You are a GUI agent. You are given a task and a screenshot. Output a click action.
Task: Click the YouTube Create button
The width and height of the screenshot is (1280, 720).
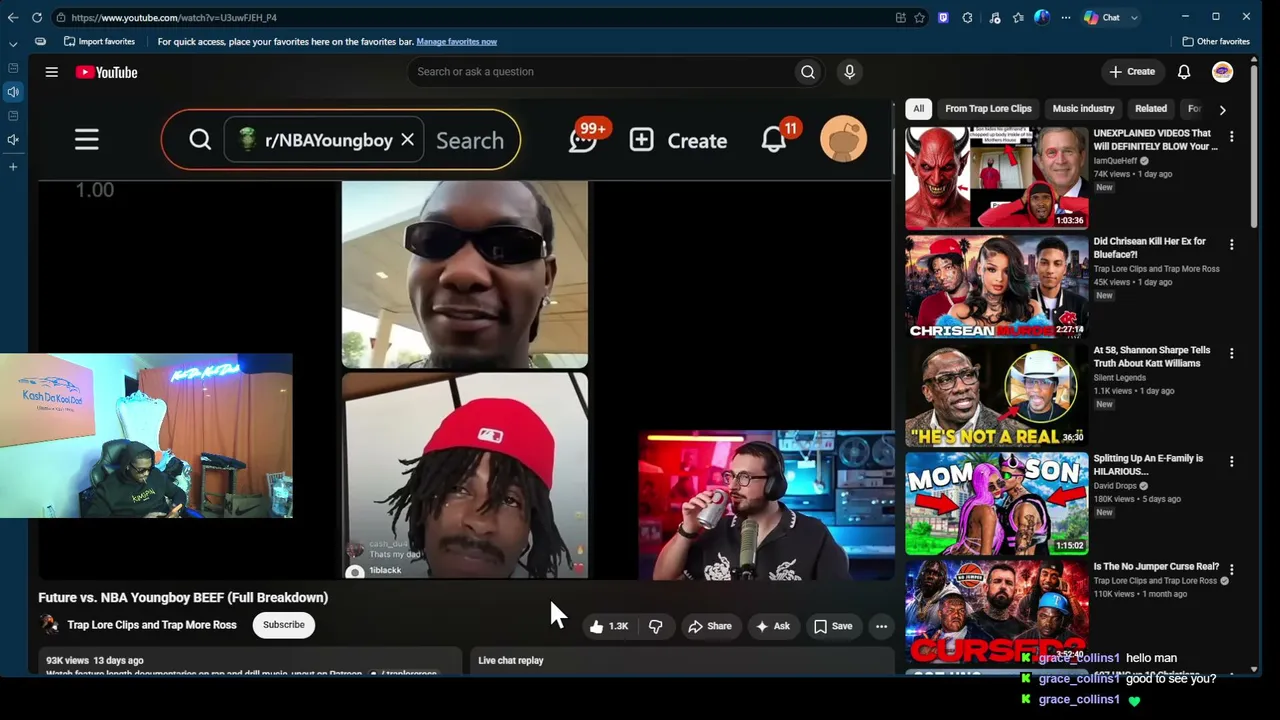[x=1132, y=72]
